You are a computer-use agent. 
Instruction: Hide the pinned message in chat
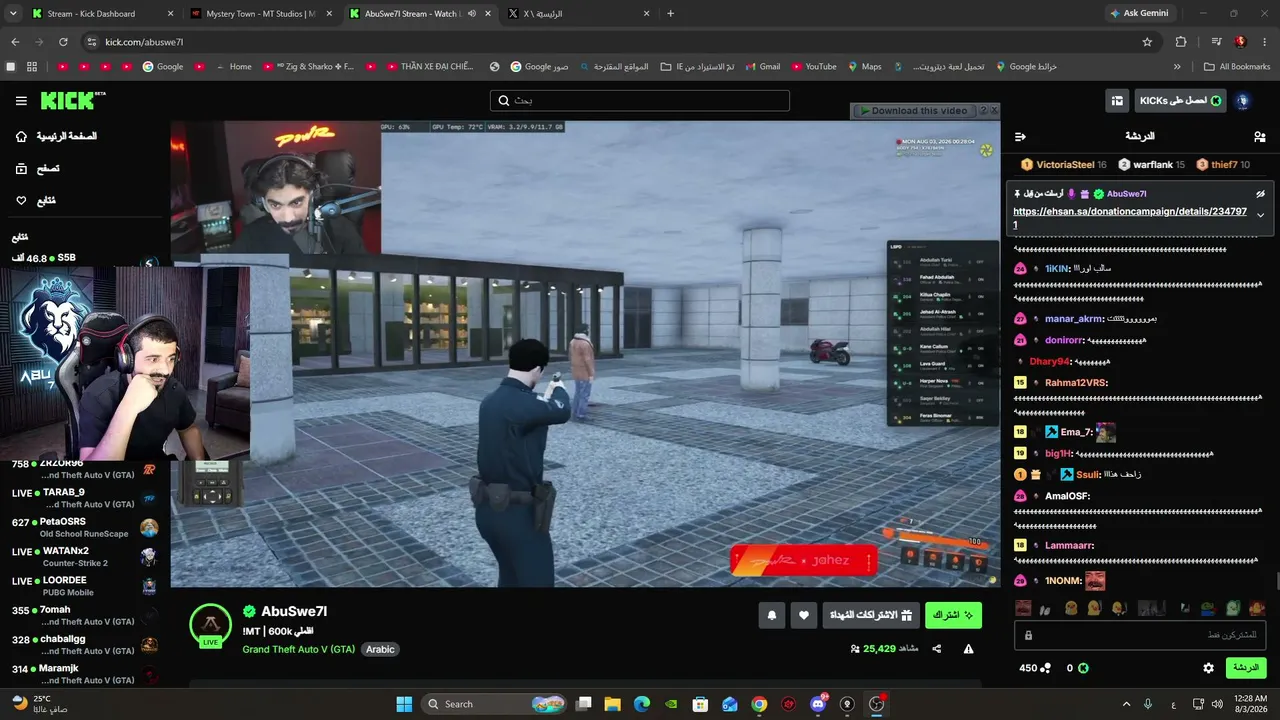(x=1260, y=194)
